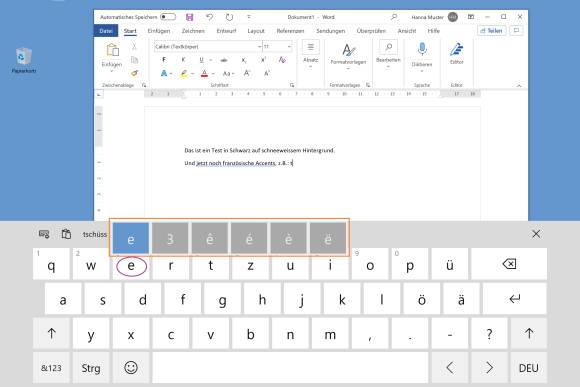Switch to the Überprüfen tab
Image resolution: width=580 pixels, height=387 pixels.
pos(371,31)
